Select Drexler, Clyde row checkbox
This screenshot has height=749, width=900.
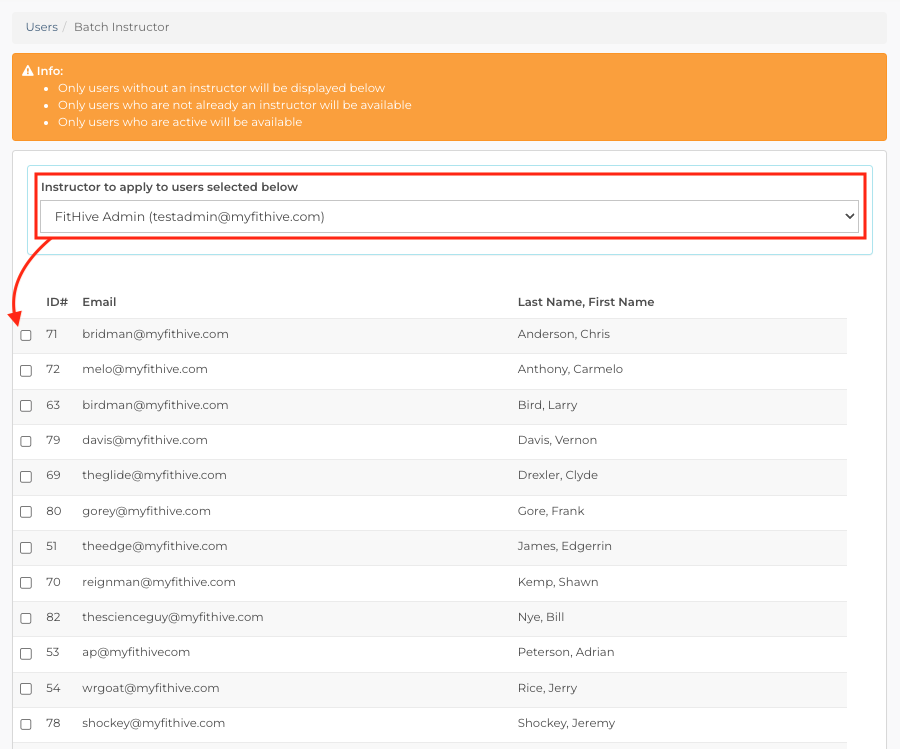coord(26,477)
